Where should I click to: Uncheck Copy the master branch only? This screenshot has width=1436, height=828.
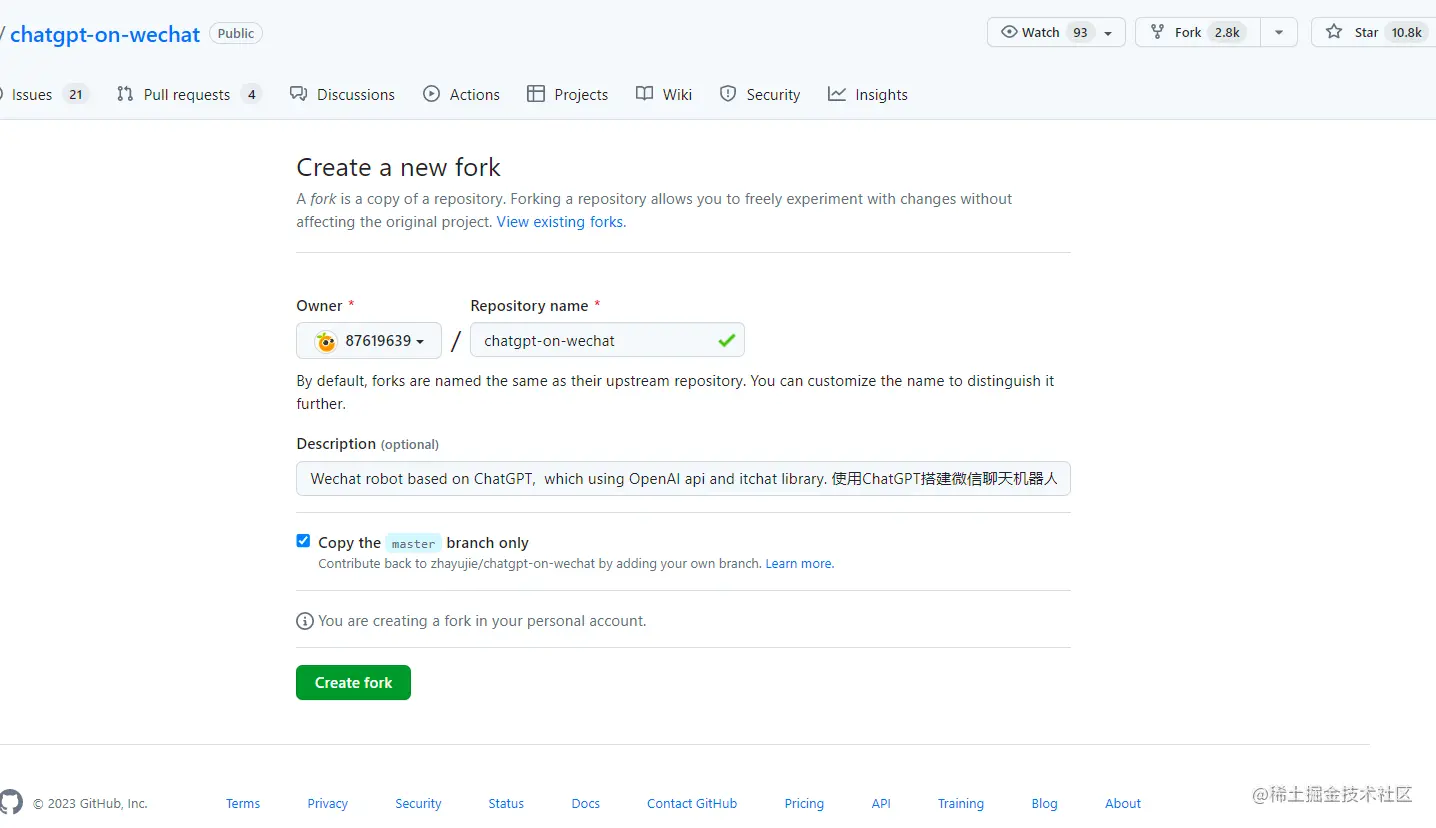(x=303, y=541)
